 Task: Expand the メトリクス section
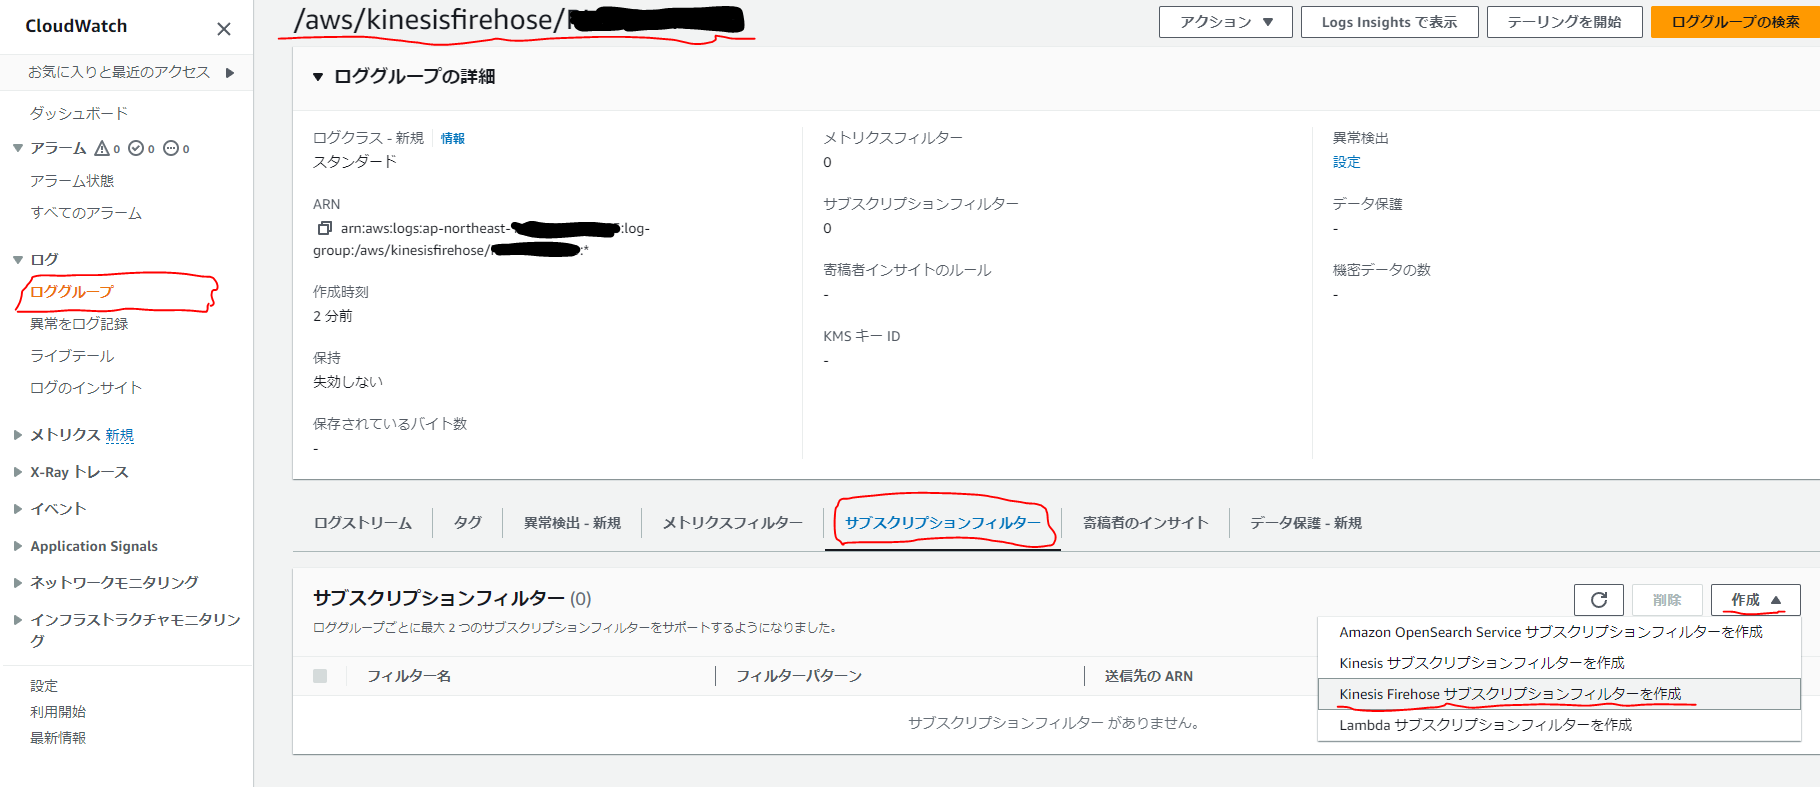tap(18, 435)
